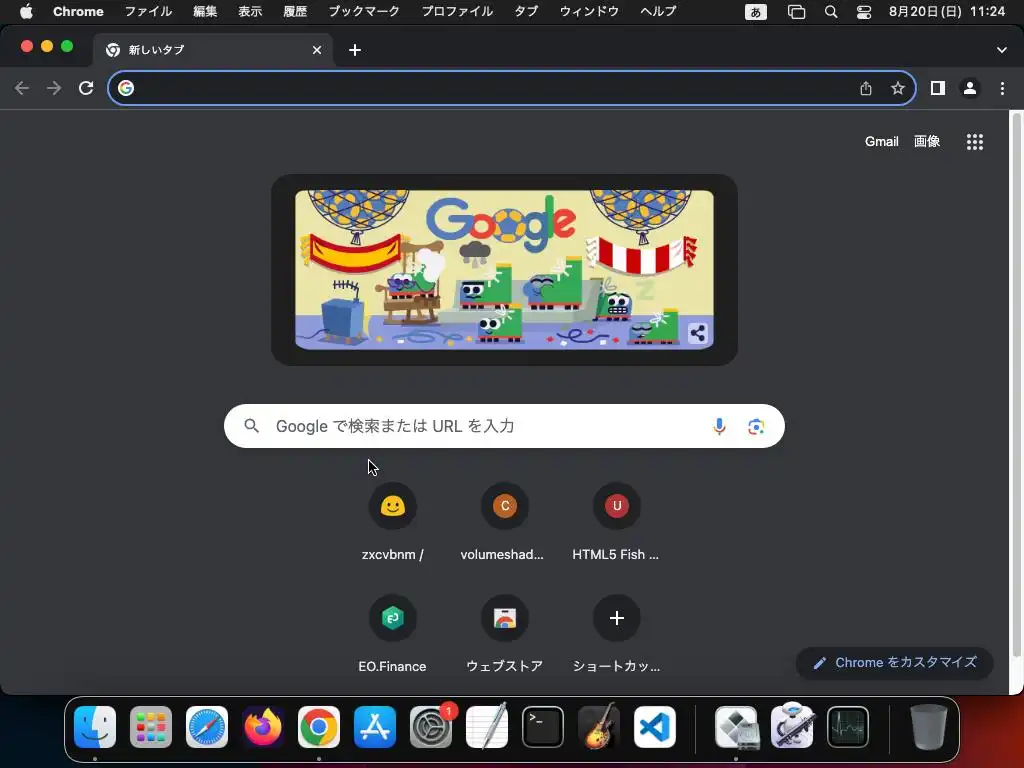
Task: Open the zxcvbnm / shortcut
Action: [x=392, y=522]
